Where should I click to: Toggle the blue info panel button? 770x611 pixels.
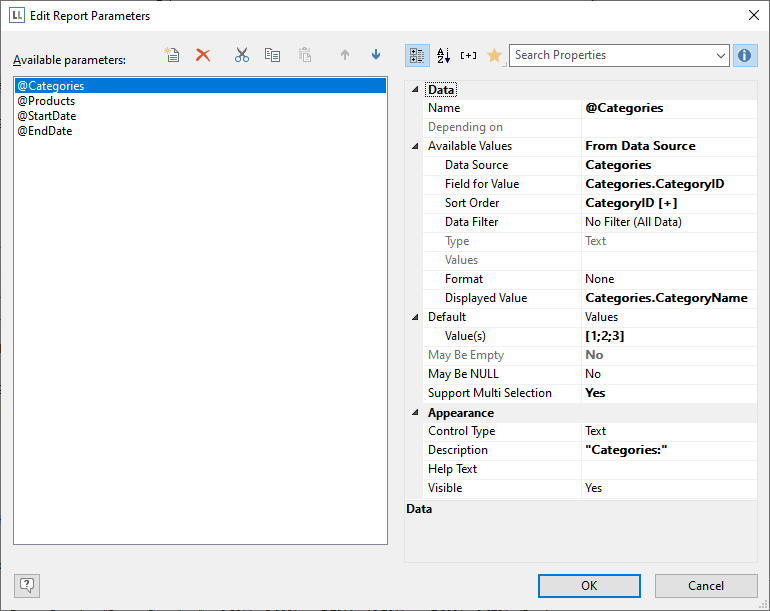(x=744, y=56)
